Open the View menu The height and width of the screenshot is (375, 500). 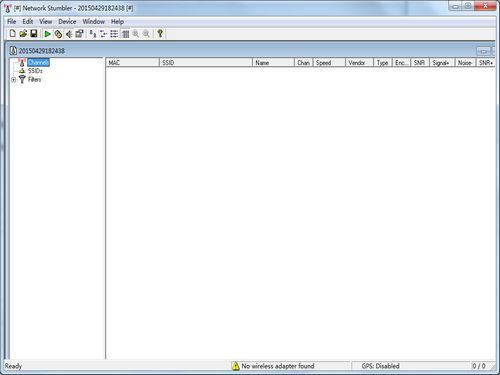click(46, 22)
